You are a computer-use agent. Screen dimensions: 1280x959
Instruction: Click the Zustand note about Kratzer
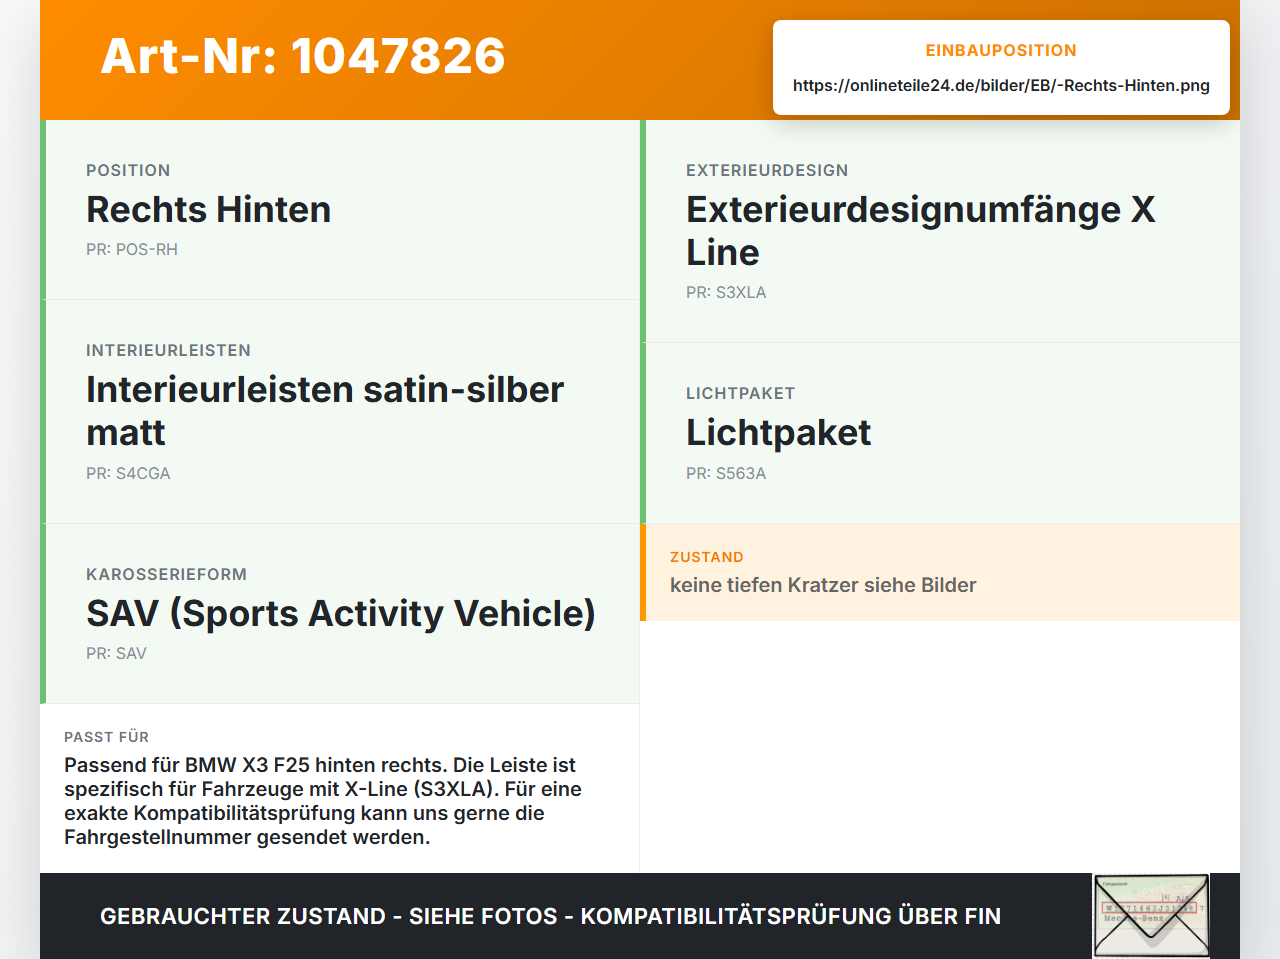click(x=823, y=585)
